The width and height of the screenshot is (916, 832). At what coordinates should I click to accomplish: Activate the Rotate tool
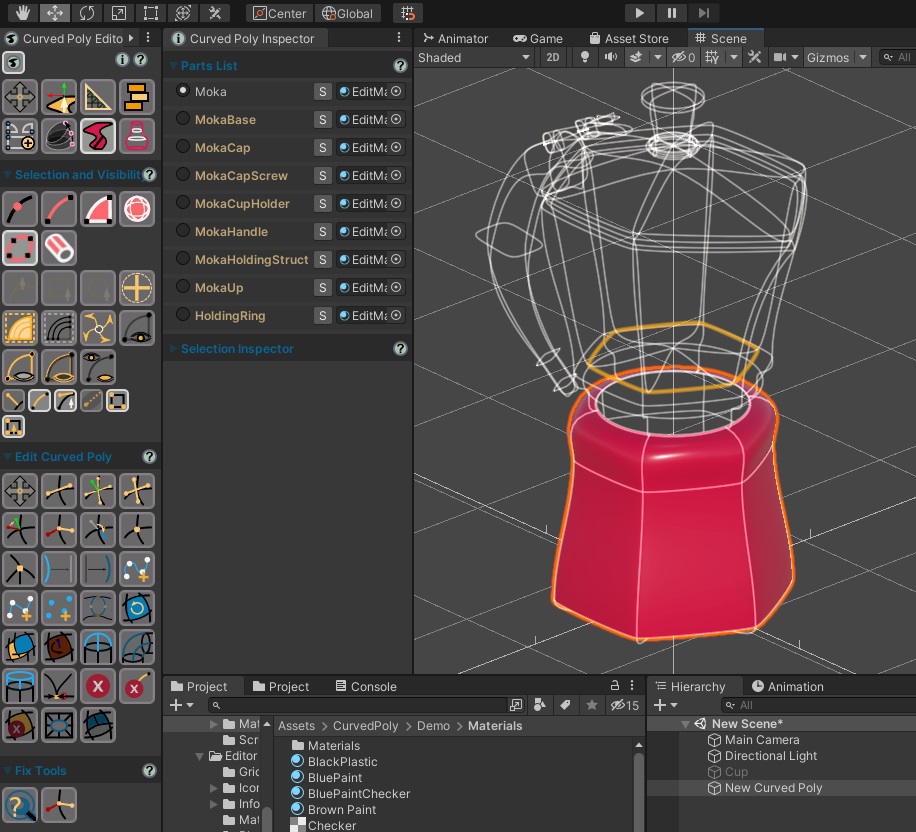pyautogui.click(x=86, y=13)
